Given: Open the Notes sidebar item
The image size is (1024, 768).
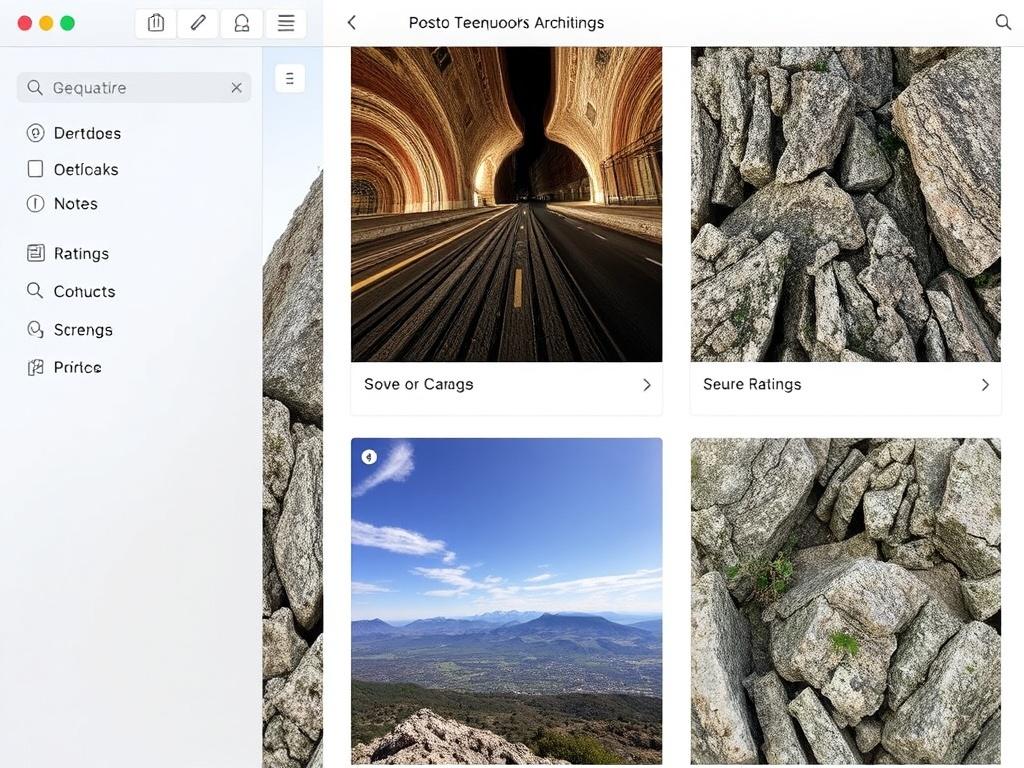Looking at the screenshot, I should click(x=75, y=204).
